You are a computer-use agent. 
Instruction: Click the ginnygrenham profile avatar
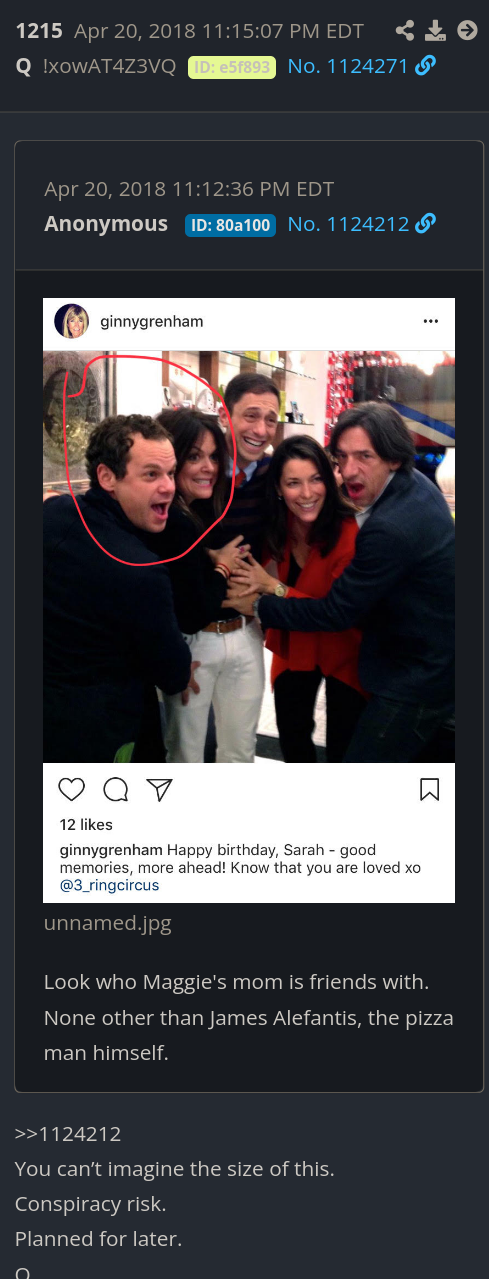(71, 322)
